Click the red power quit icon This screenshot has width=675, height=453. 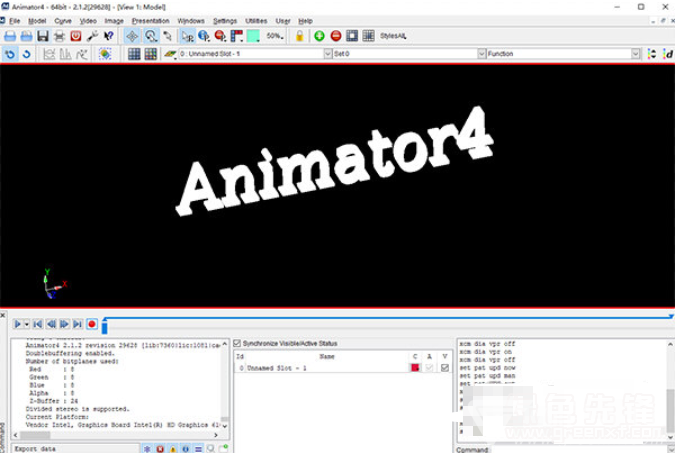pos(76,36)
